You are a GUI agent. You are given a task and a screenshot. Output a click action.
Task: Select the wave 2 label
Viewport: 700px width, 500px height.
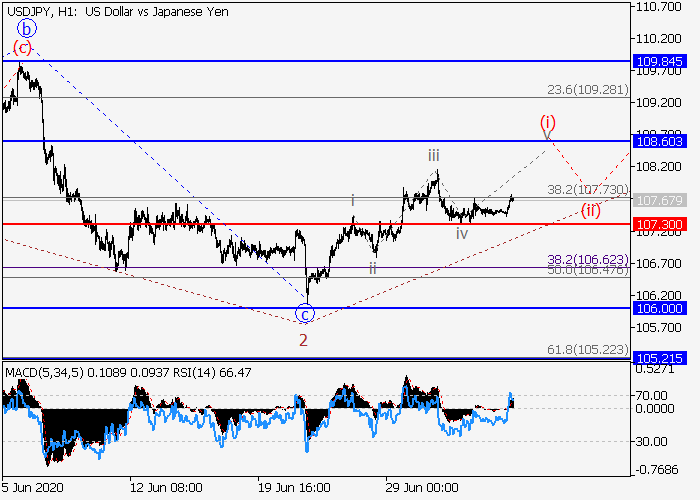pos(303,340)
